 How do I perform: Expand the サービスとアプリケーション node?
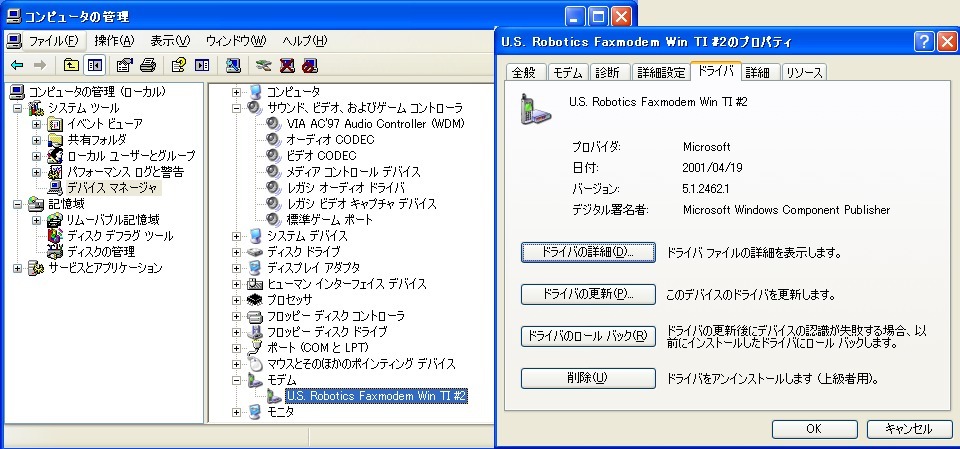(x=18, y=268)
